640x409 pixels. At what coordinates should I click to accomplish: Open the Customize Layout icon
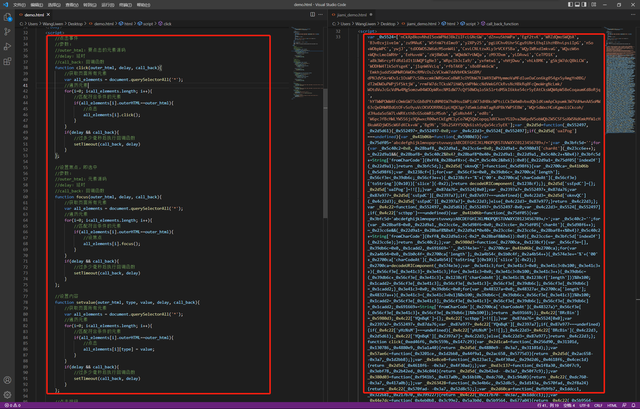point(593,4)
